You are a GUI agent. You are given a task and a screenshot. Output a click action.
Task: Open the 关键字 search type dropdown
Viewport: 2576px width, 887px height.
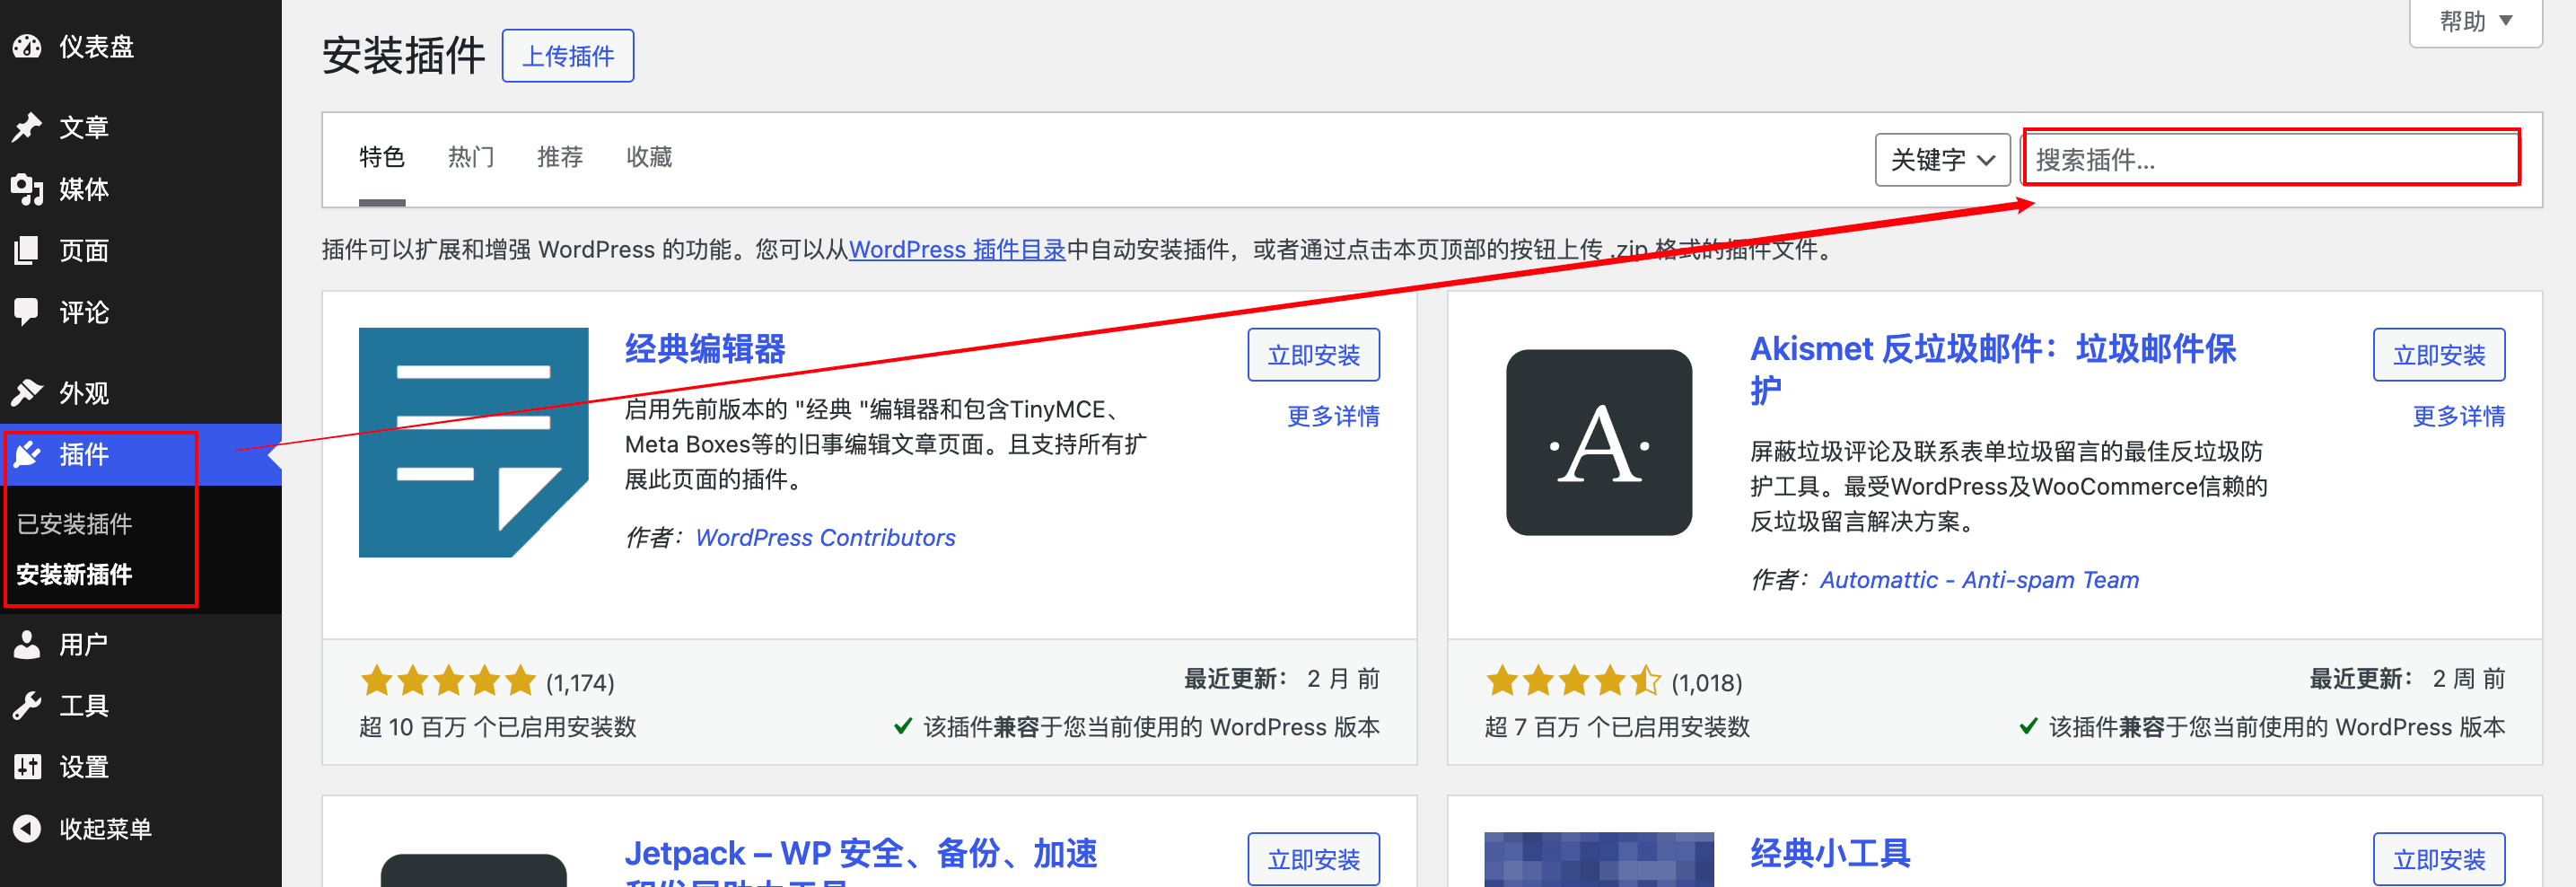click(x=1942, y=159)
